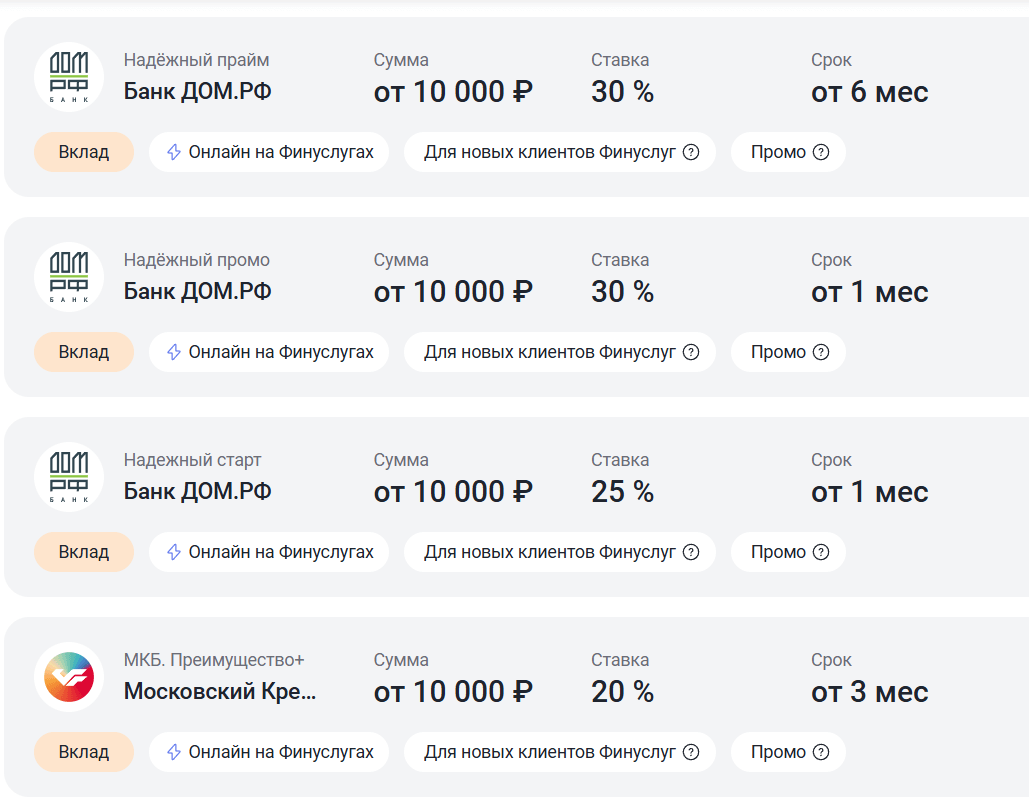The image size is (1029, 801).
Task: Click the Сумма label on Надежный старт card
Action: tap(401, 461)
